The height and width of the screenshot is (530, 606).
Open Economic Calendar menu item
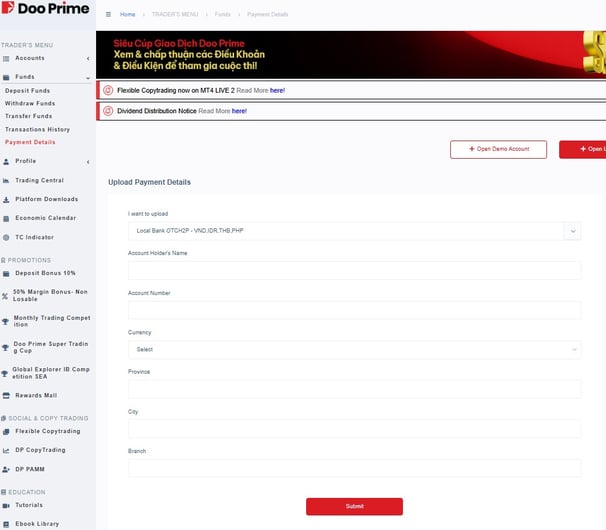46,218
